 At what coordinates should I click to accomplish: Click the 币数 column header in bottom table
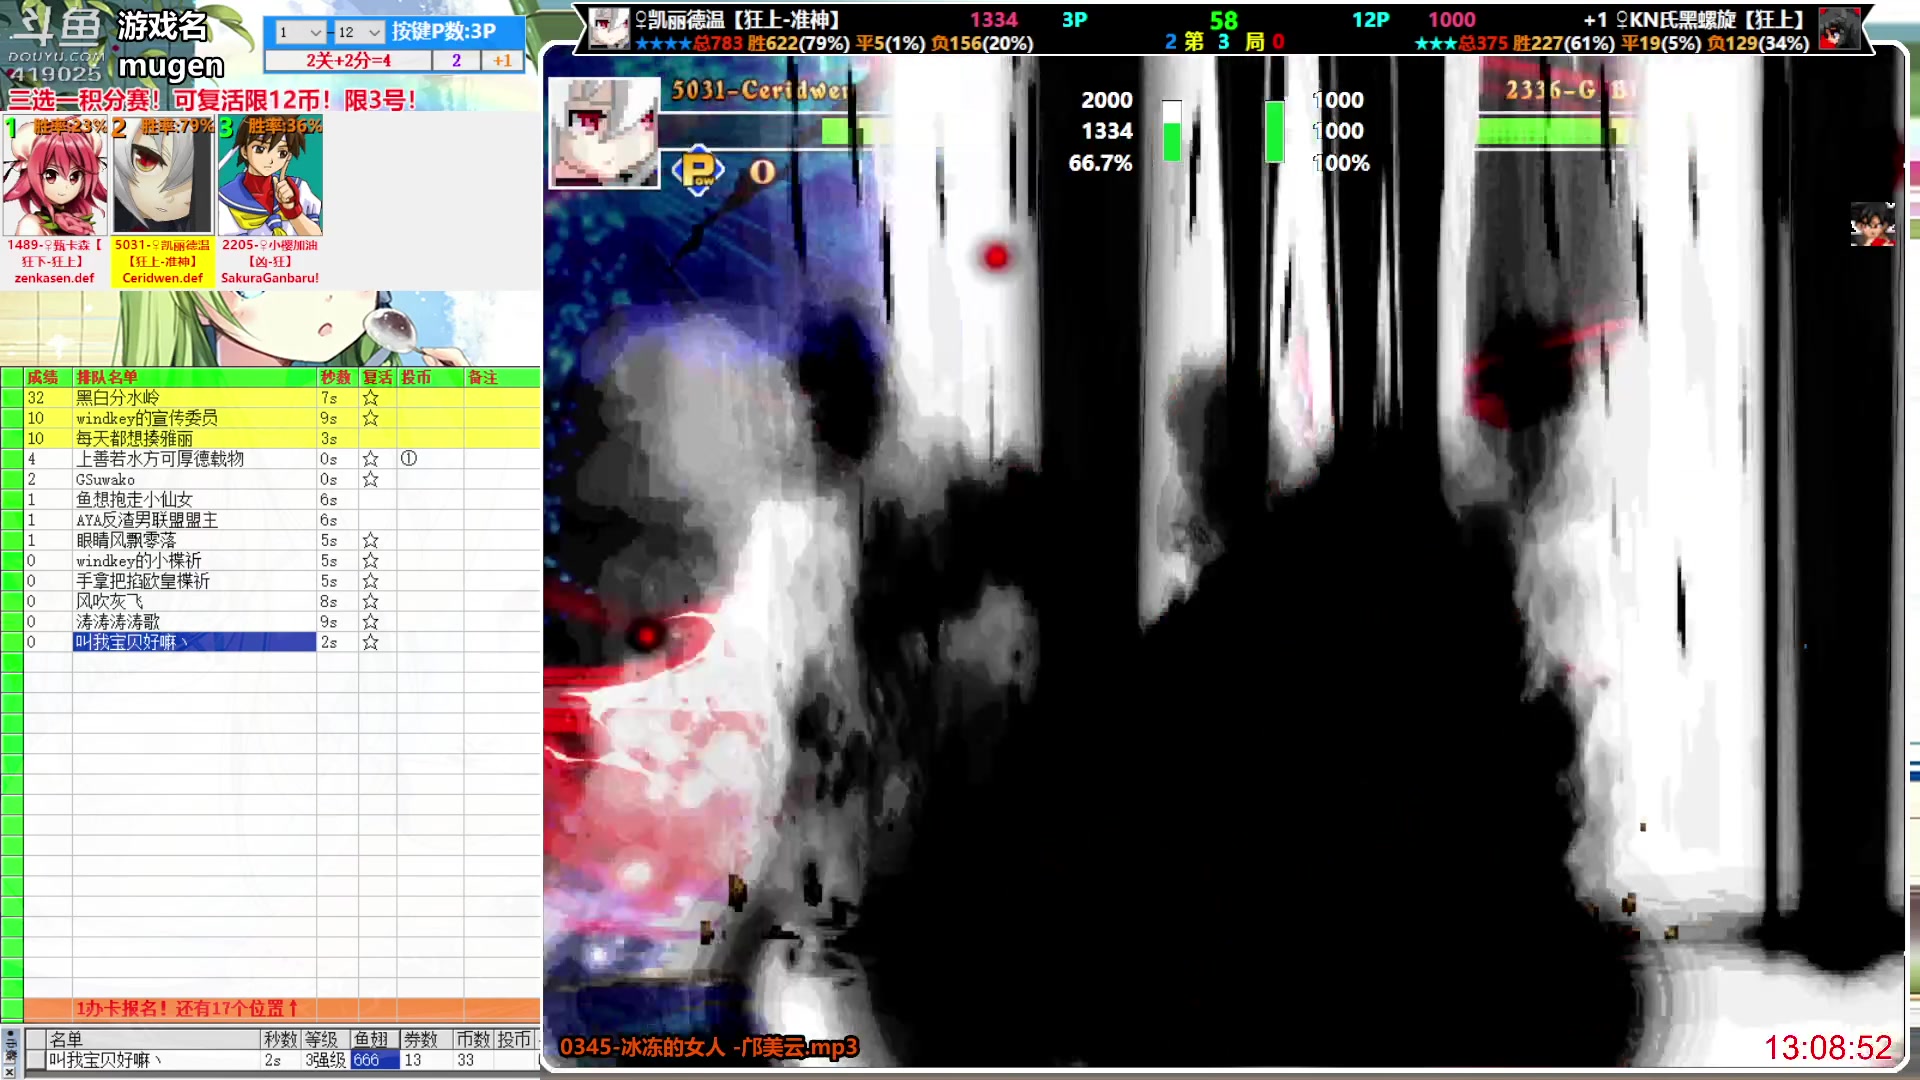(472, 1040)
